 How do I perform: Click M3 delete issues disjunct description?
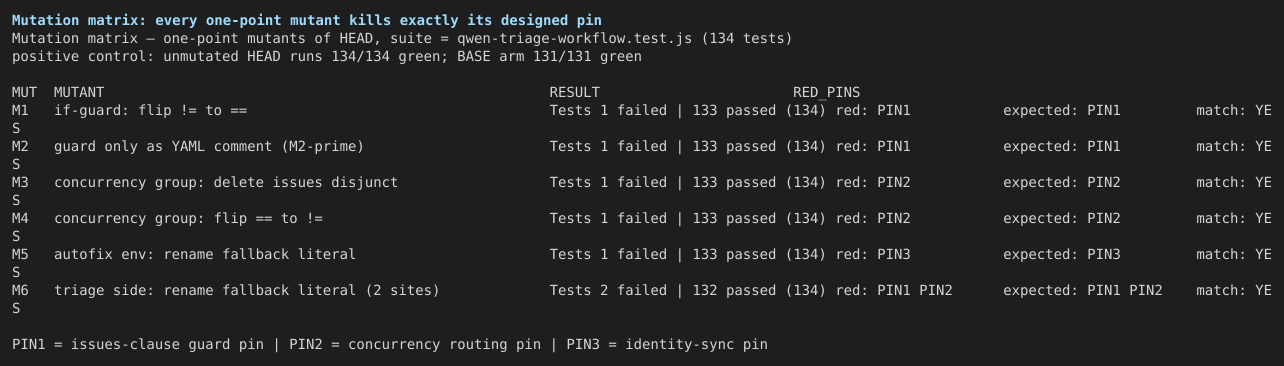click(226, 182)
